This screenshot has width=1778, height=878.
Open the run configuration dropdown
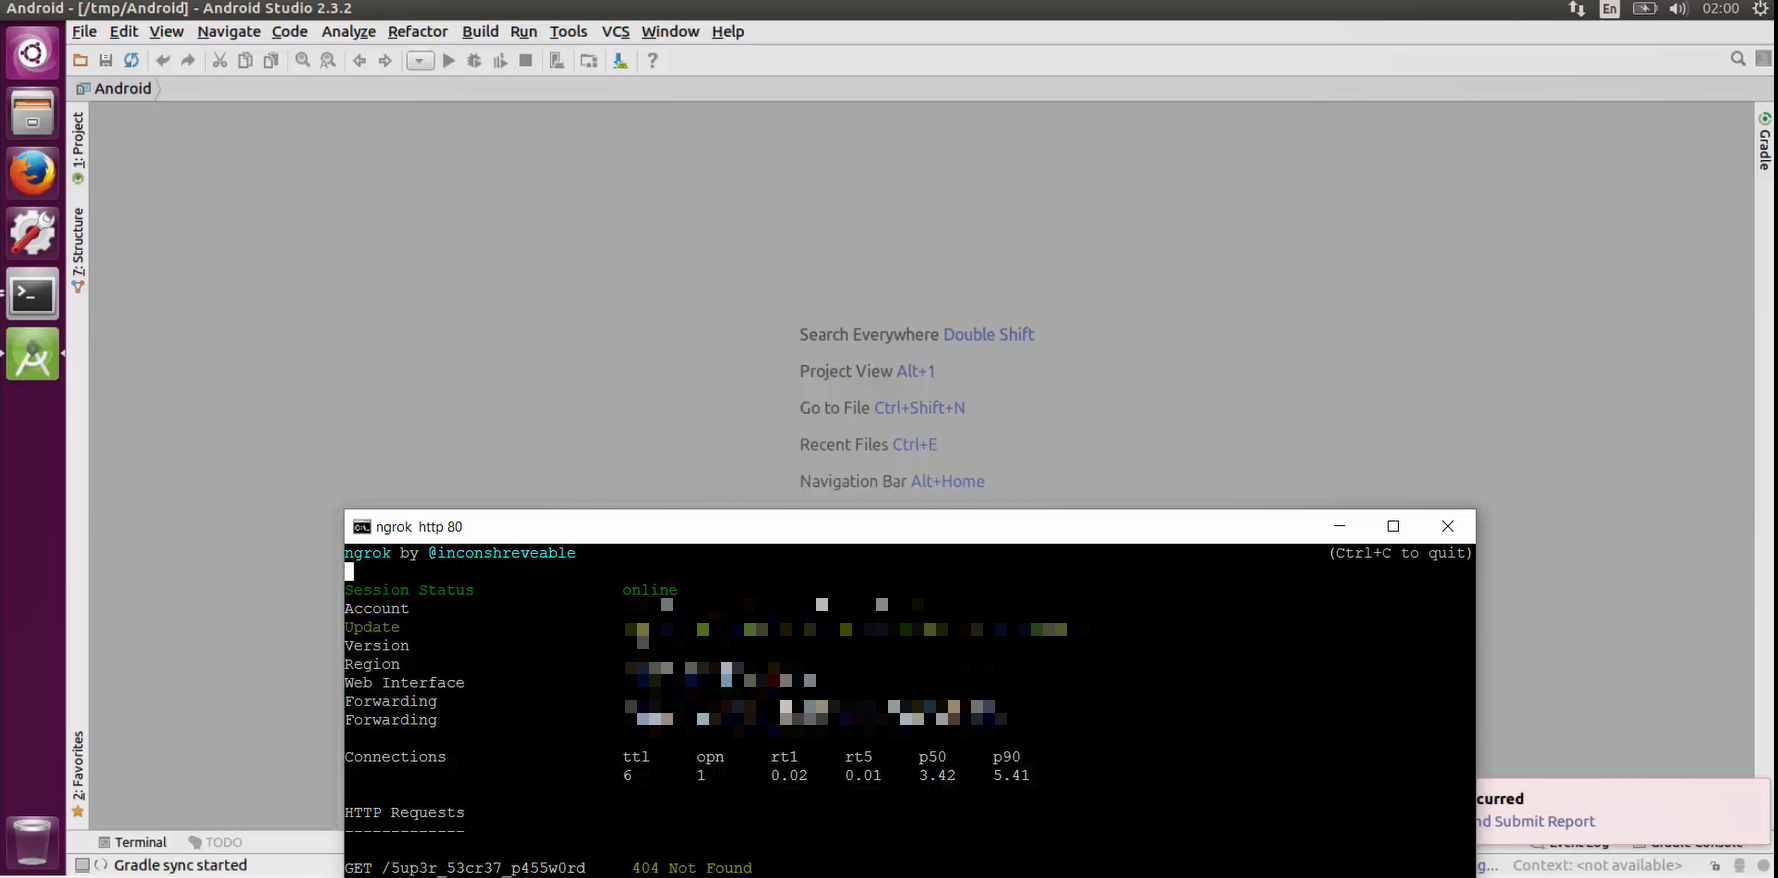pyautogui.click(x=420, y=61)
